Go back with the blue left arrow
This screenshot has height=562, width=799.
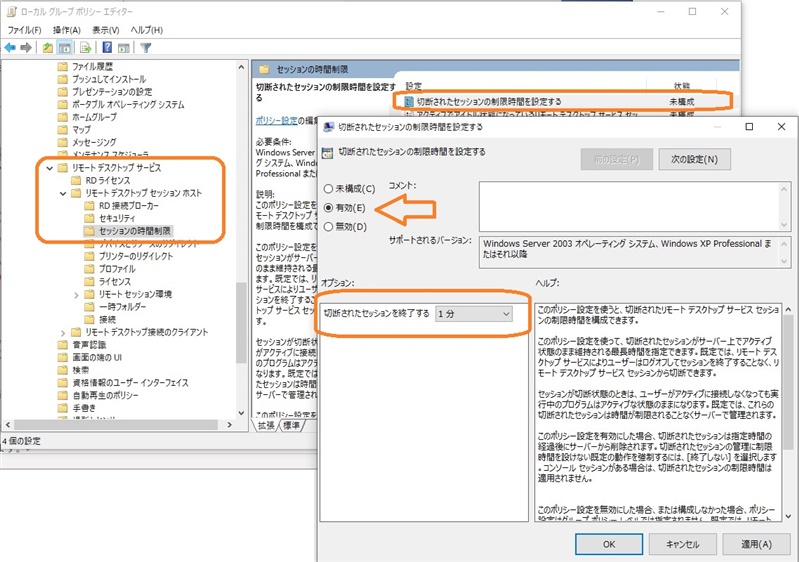[x=10, y=48]
